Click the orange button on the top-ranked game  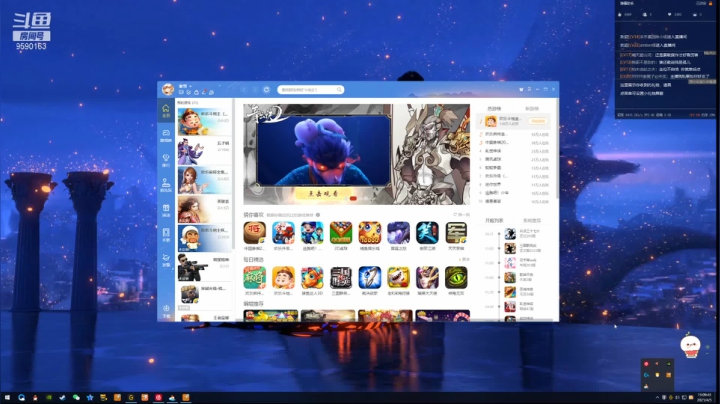click(538, 121)
